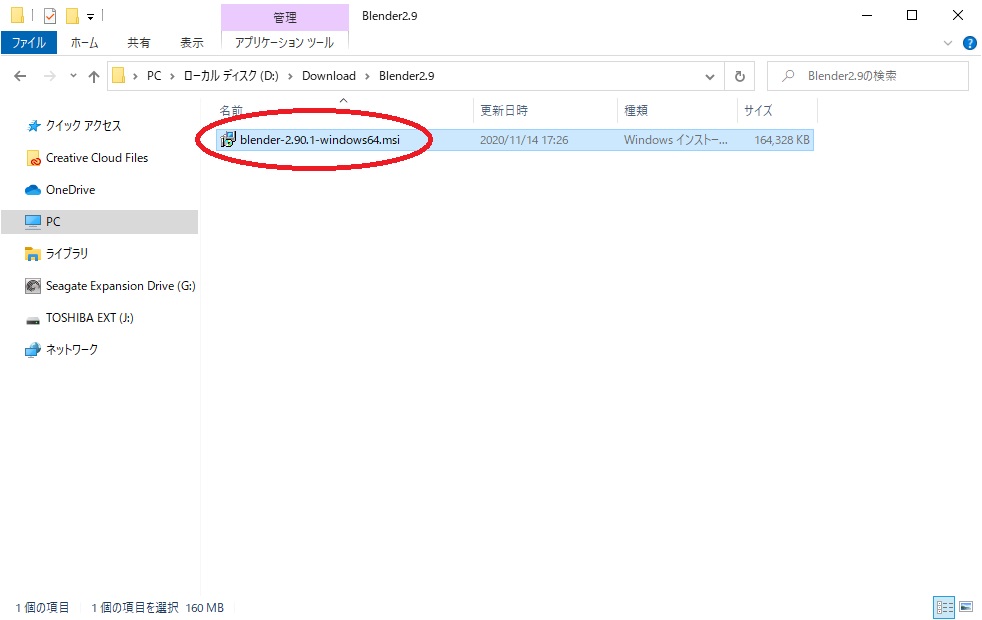Screen dimensions: 982x620
Task: Expand the chevron after PC breadcrumb
Action: [172, 76]
